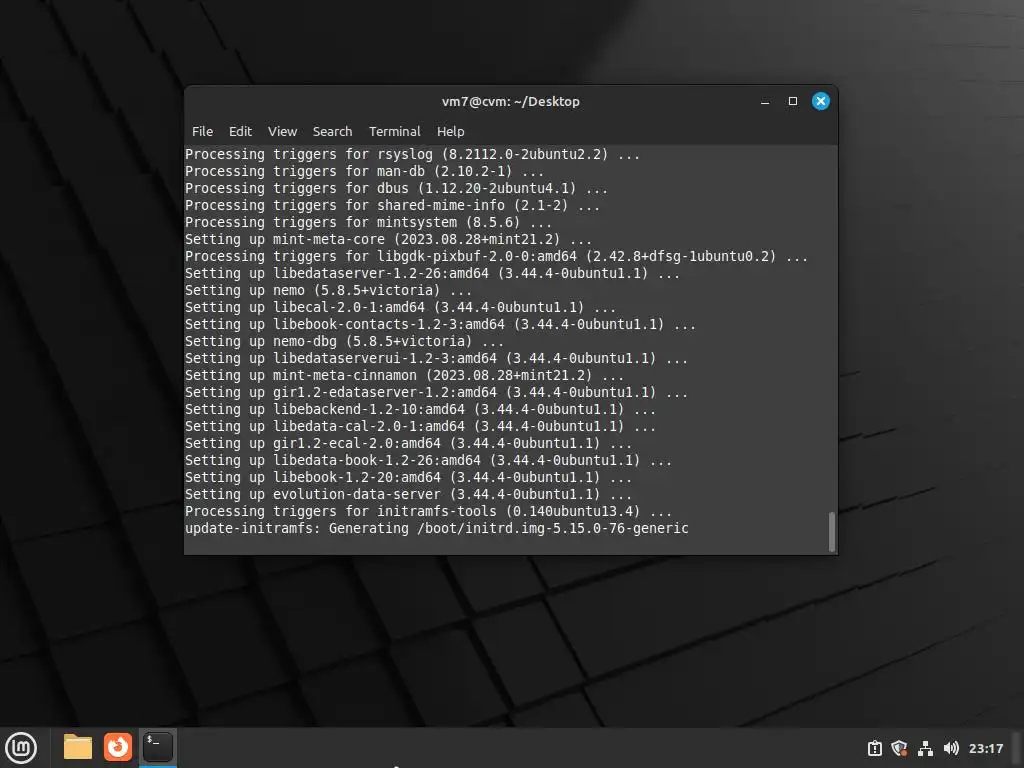The width and height of the screenshot is (1024, 768).
Task: Click the line 'Setting up evolution-data-server'
Action: coord(408,494)
